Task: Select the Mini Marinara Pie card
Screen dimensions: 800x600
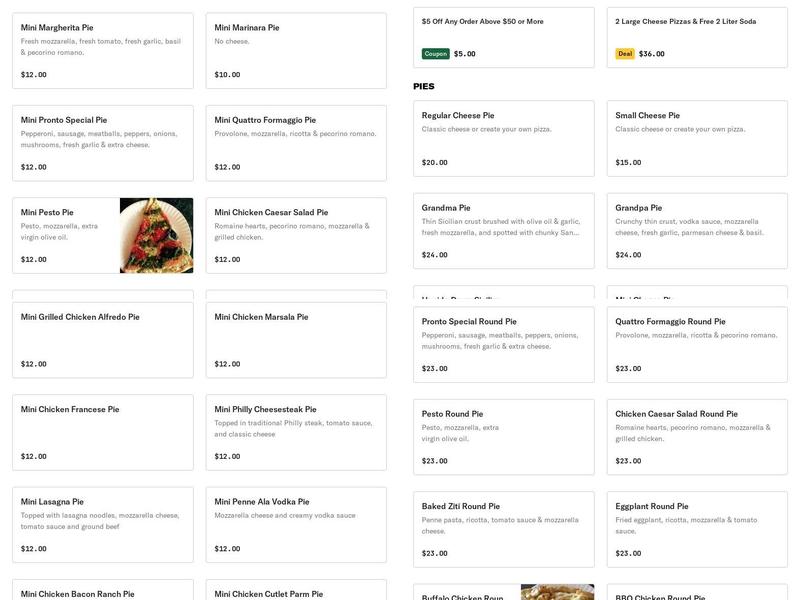Action: pyautogui.click(x=296, y=50)
